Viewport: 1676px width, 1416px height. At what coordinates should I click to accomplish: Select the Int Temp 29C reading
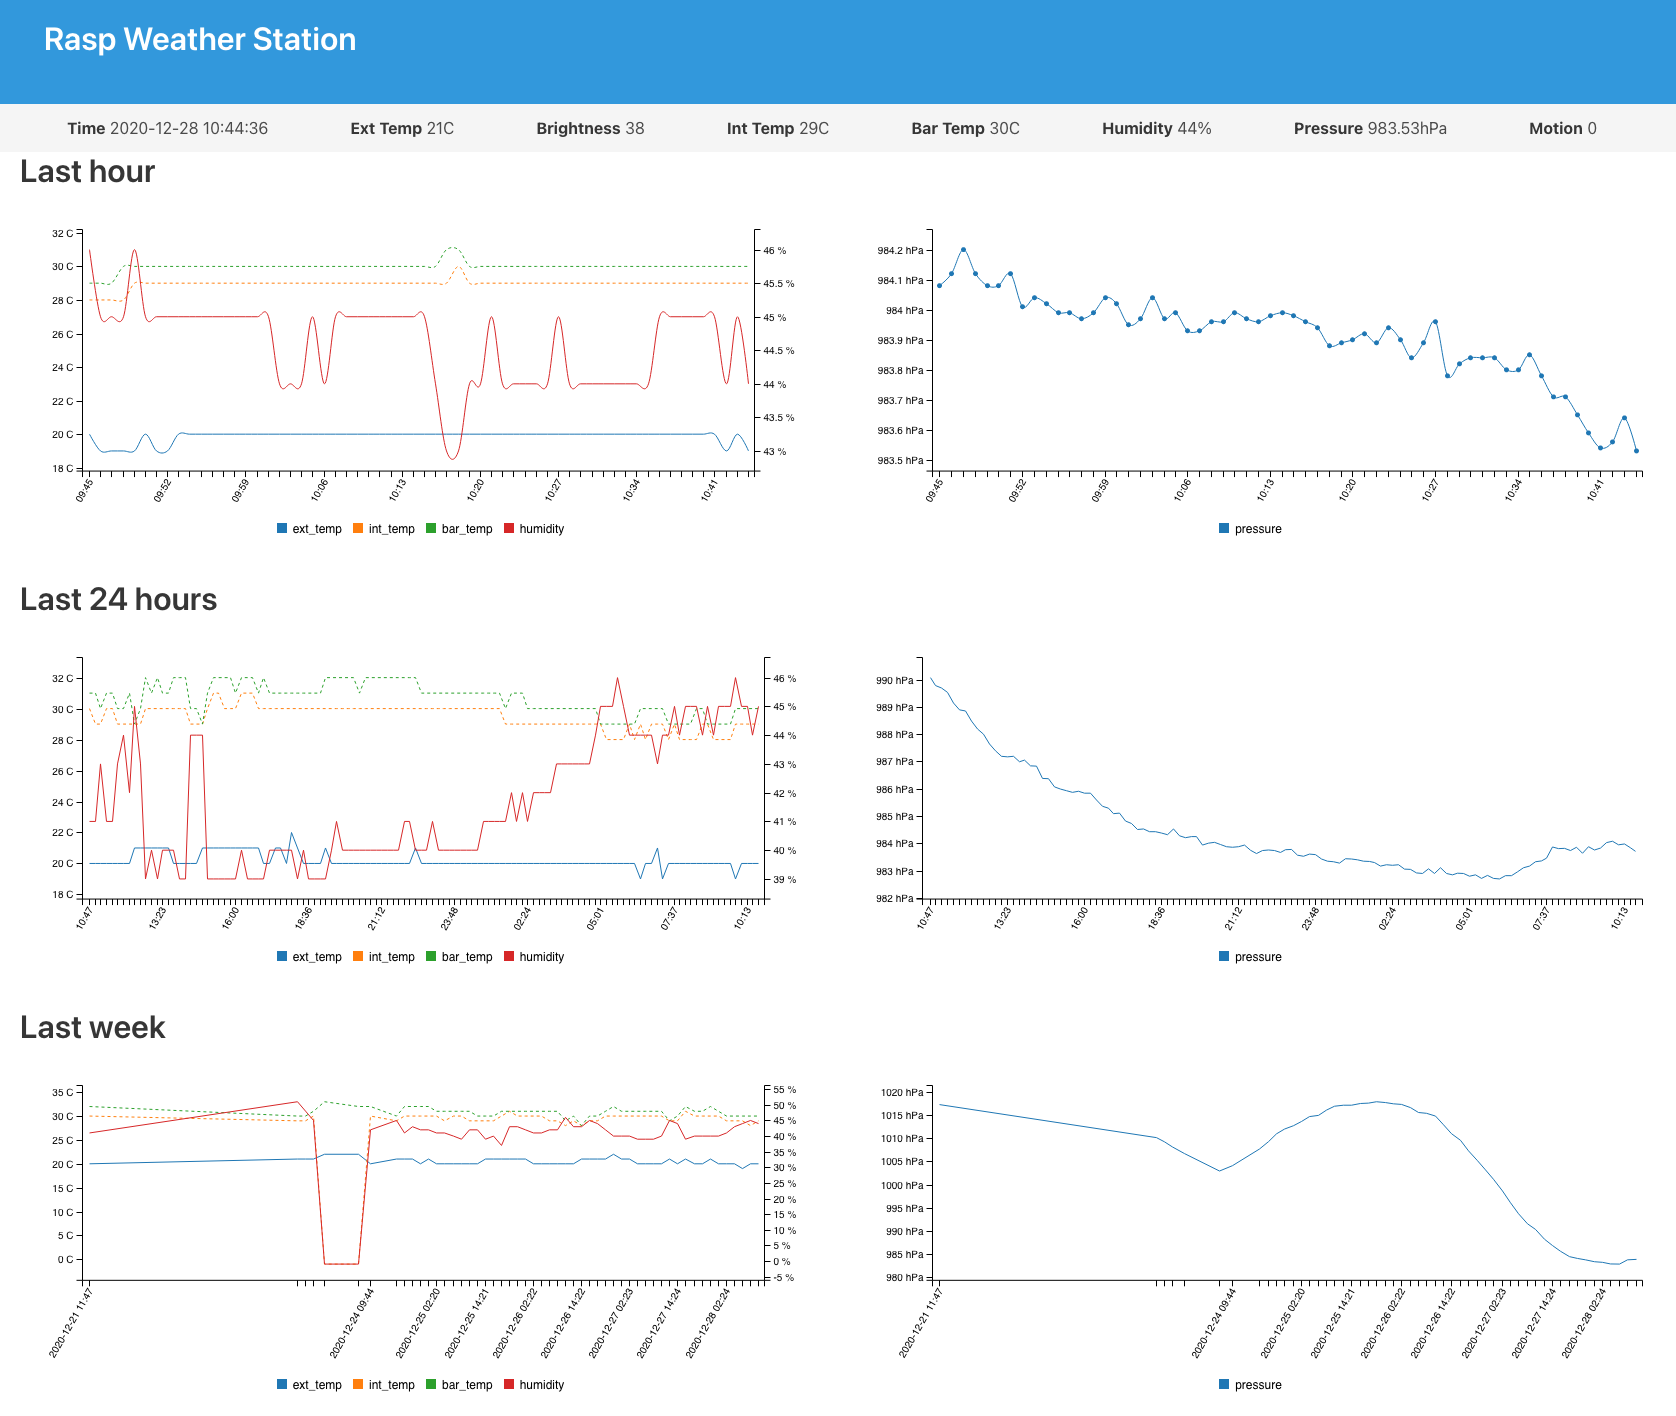point(778,128)
